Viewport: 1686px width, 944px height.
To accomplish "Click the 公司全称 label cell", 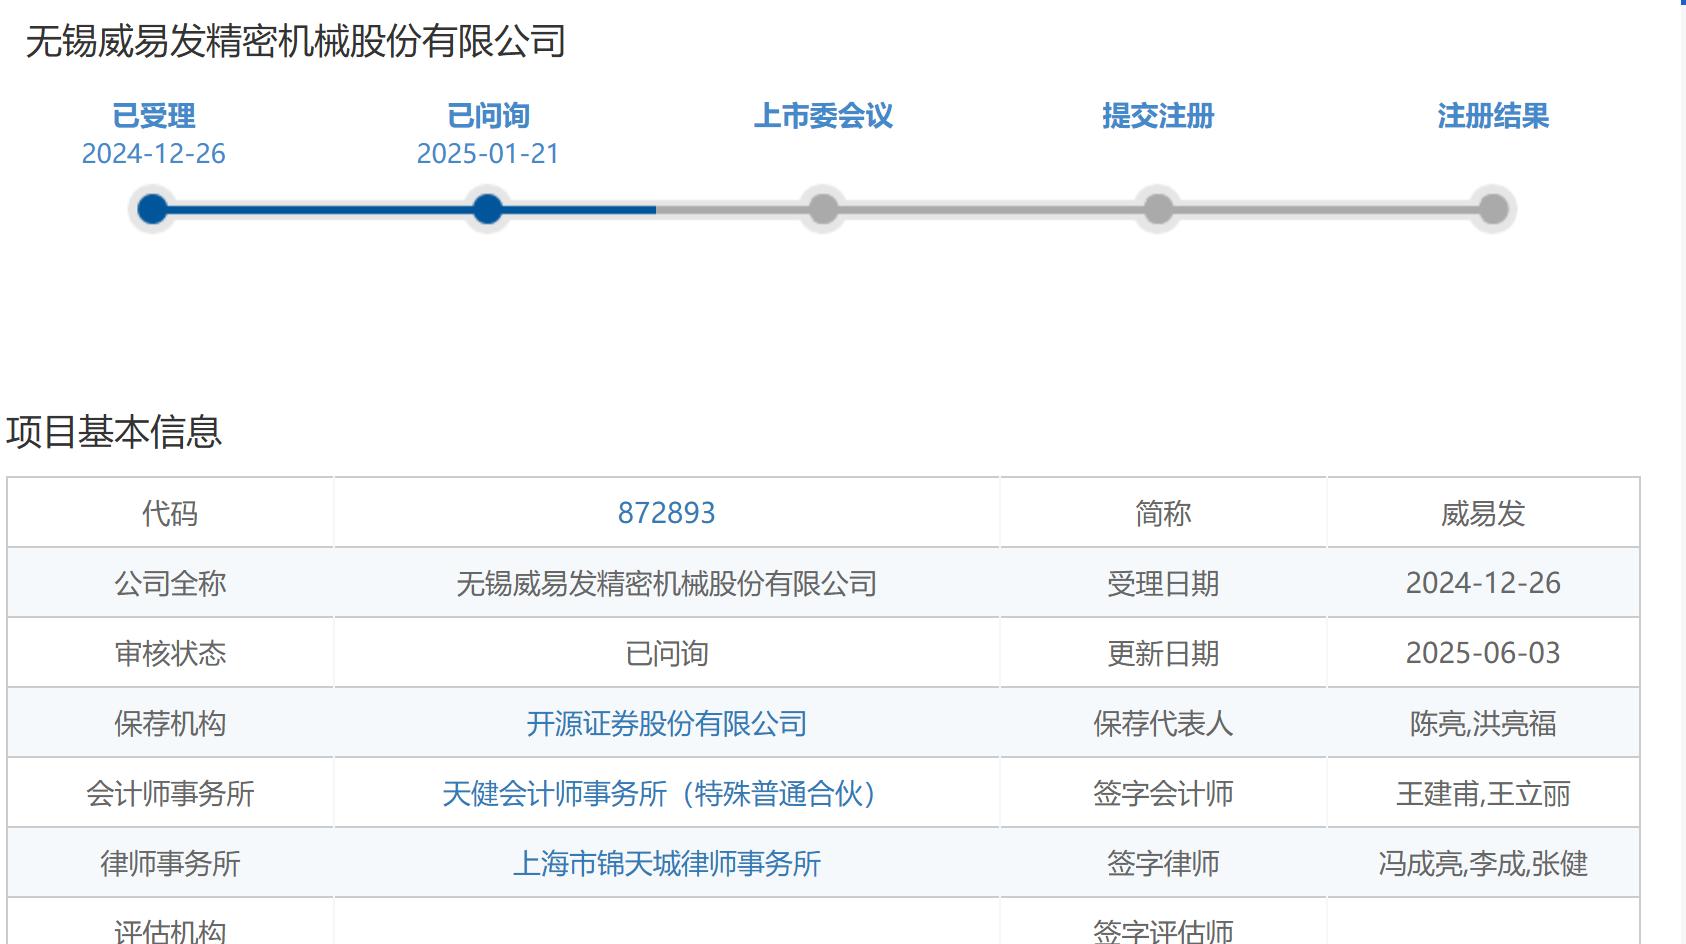I will click(170, 583).
